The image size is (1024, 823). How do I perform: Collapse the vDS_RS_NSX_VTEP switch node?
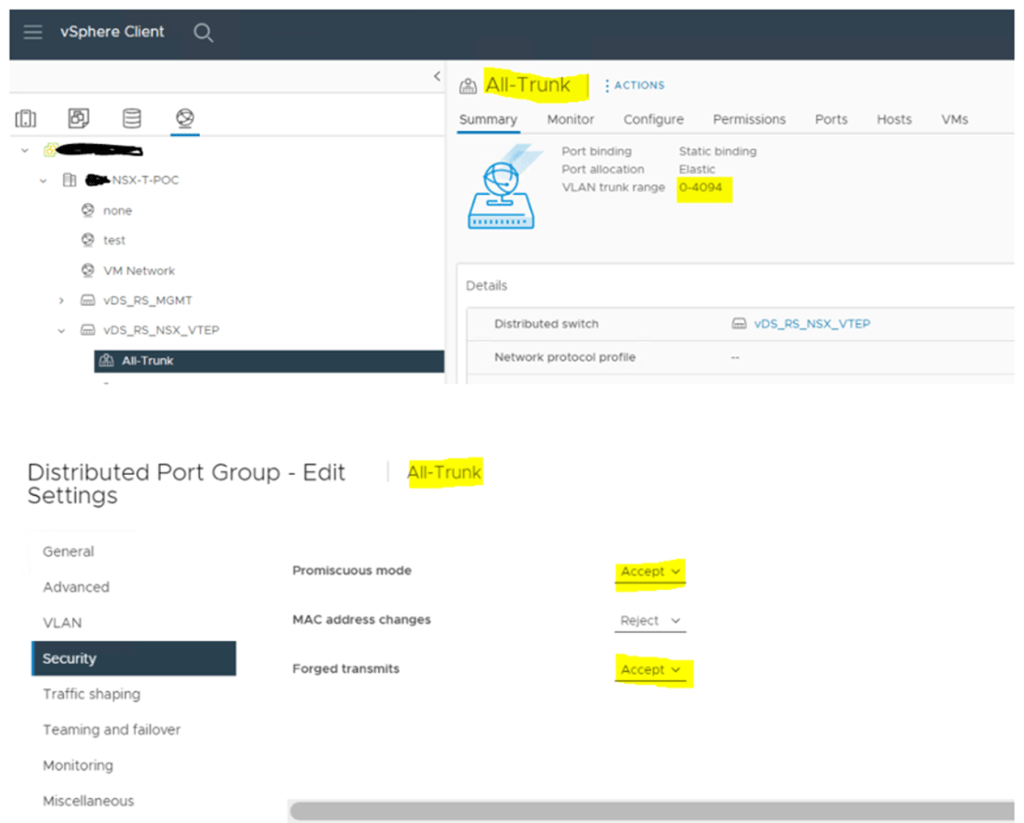(x=61, y=331)
